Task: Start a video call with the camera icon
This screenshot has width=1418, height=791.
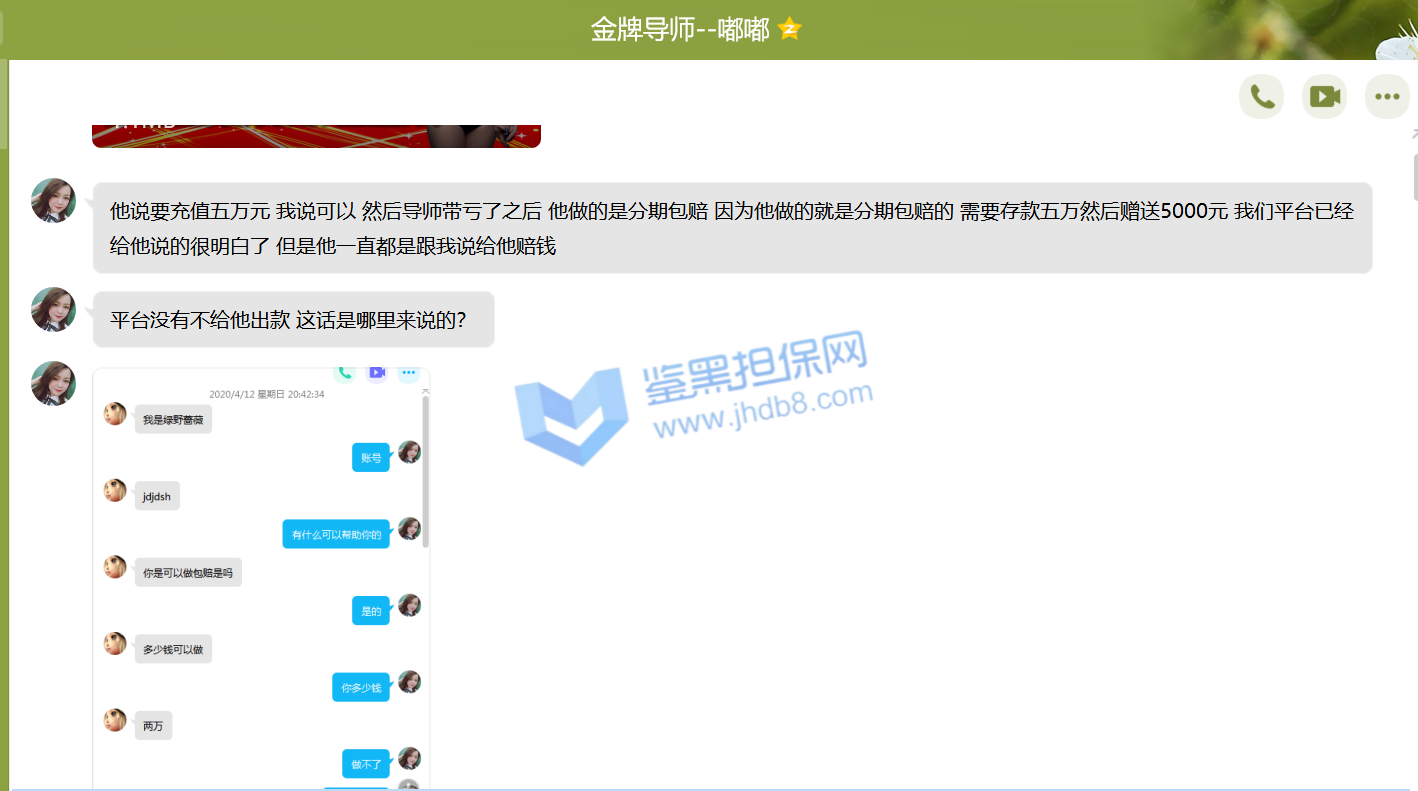Action: coord(1324,96)
